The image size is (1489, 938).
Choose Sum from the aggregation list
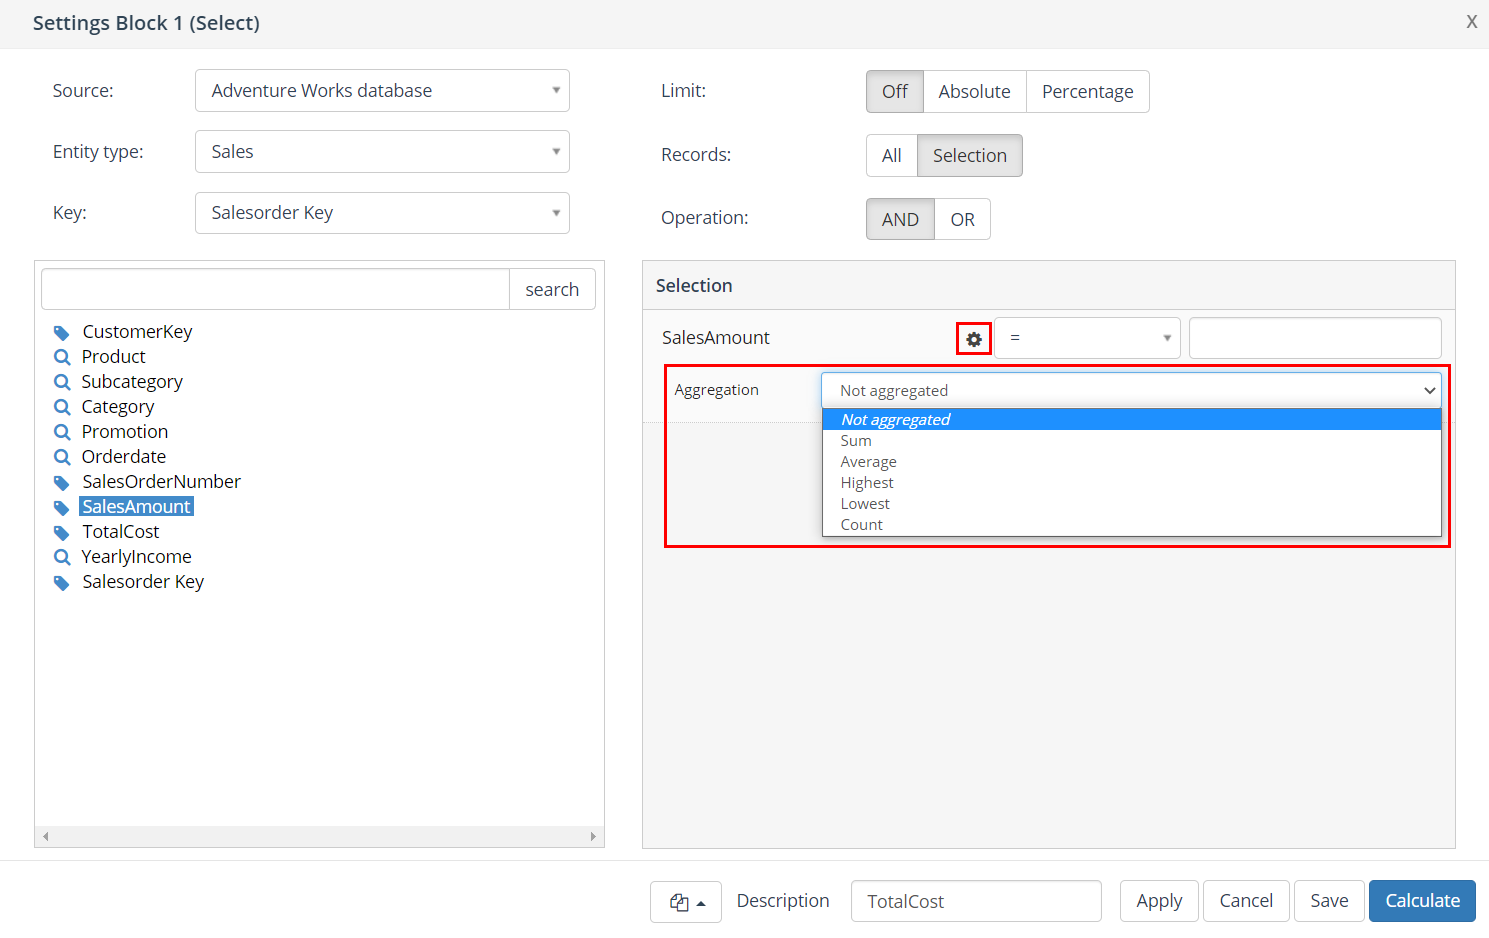coord(856,441)
